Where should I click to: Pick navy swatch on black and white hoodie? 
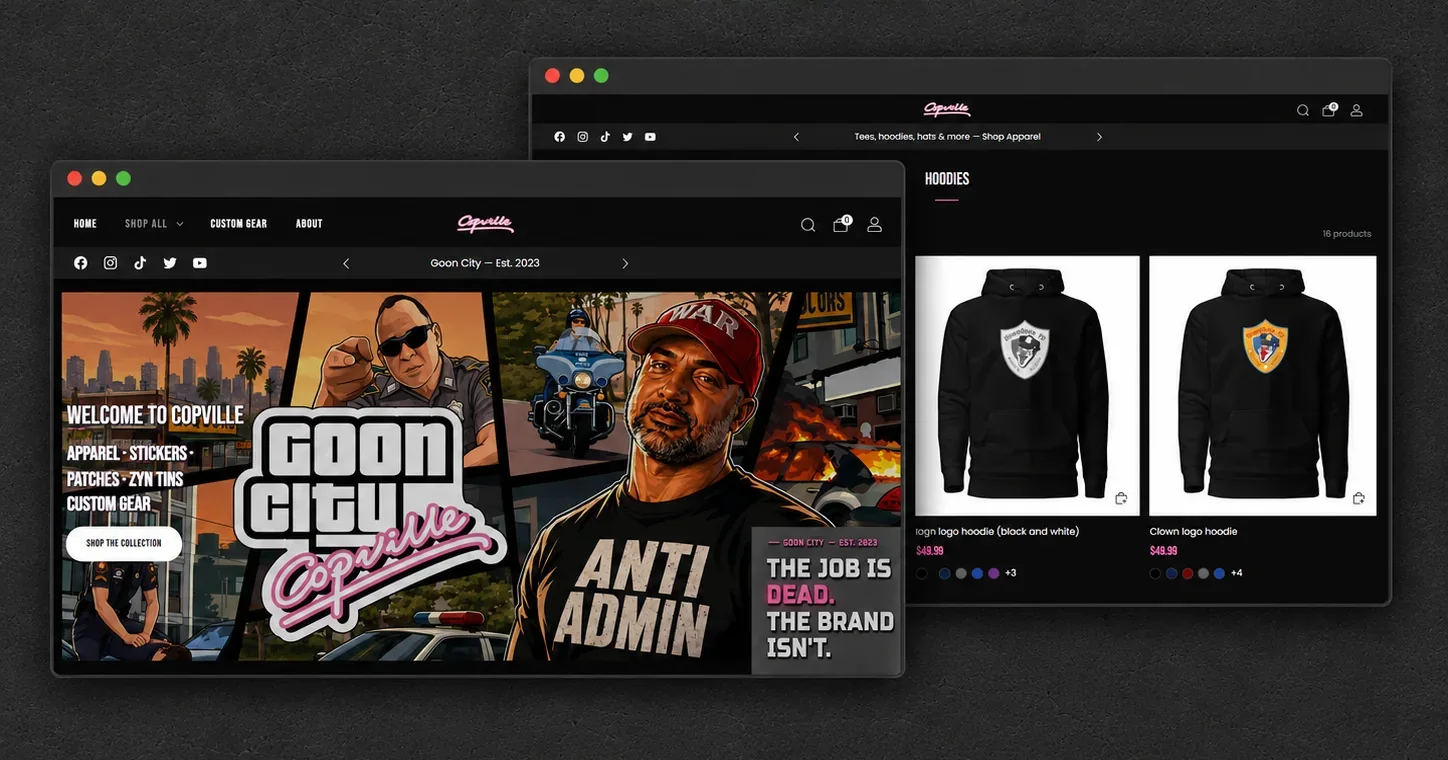click(x=945, y=573)
